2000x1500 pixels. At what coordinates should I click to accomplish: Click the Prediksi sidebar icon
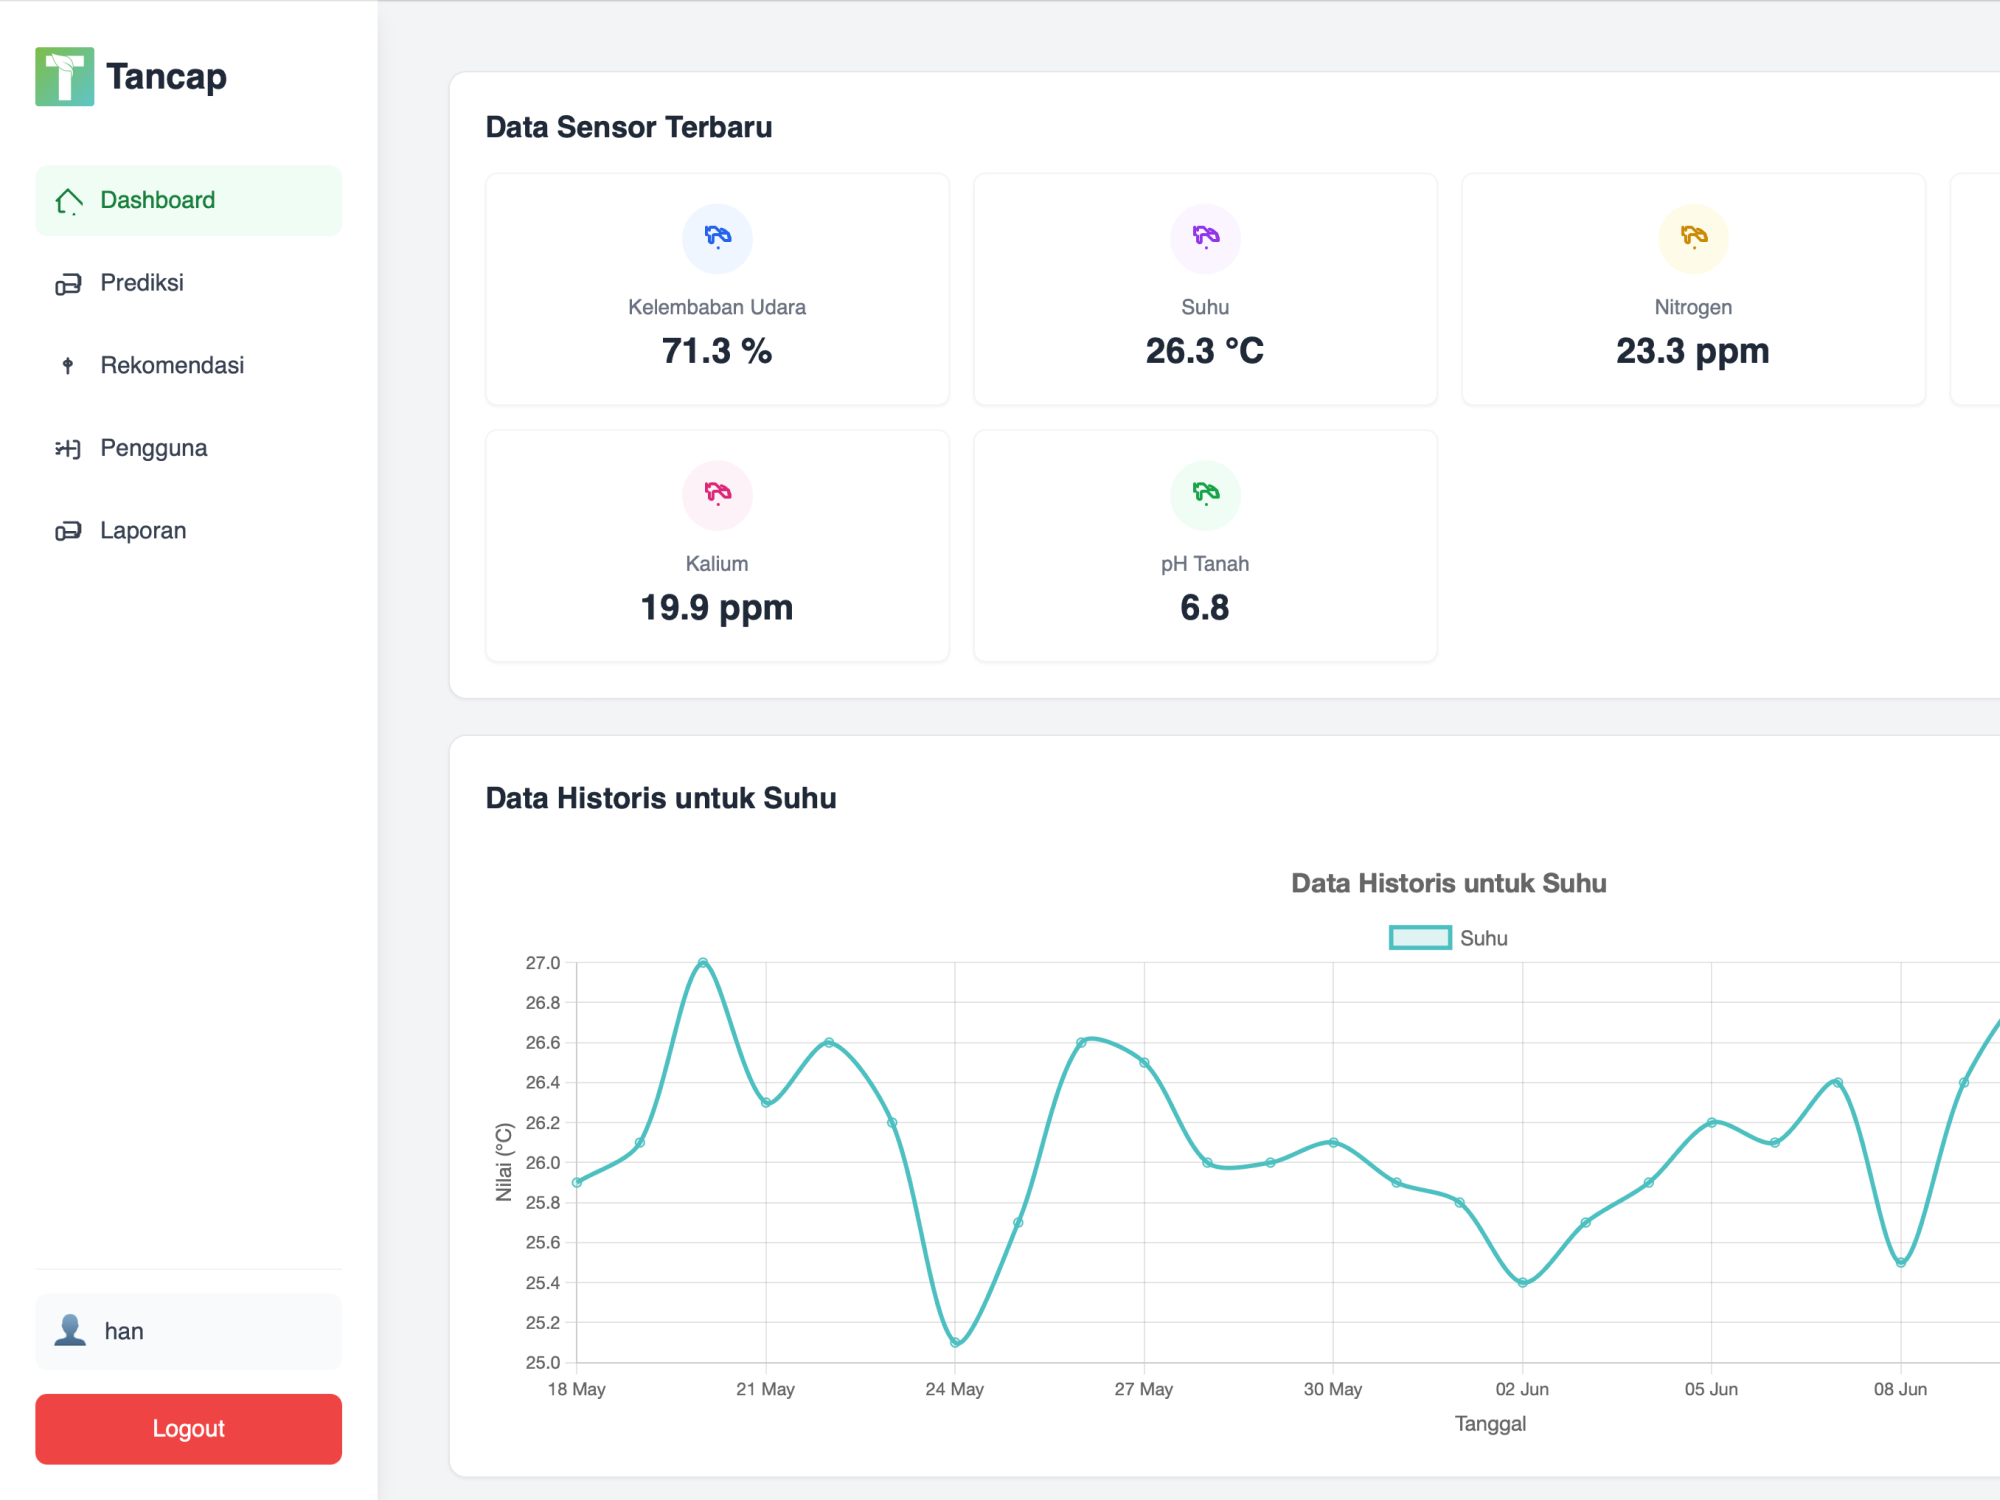[x=68, y=284]
